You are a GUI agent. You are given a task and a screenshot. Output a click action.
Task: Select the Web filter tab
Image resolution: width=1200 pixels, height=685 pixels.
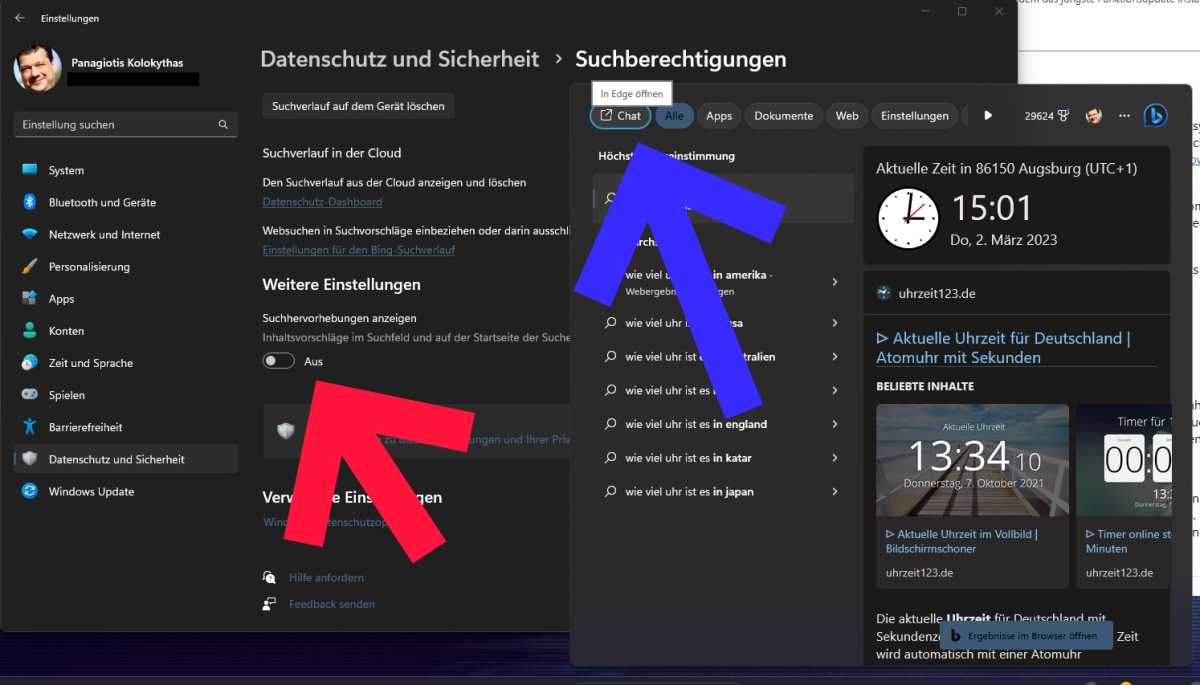847,116
